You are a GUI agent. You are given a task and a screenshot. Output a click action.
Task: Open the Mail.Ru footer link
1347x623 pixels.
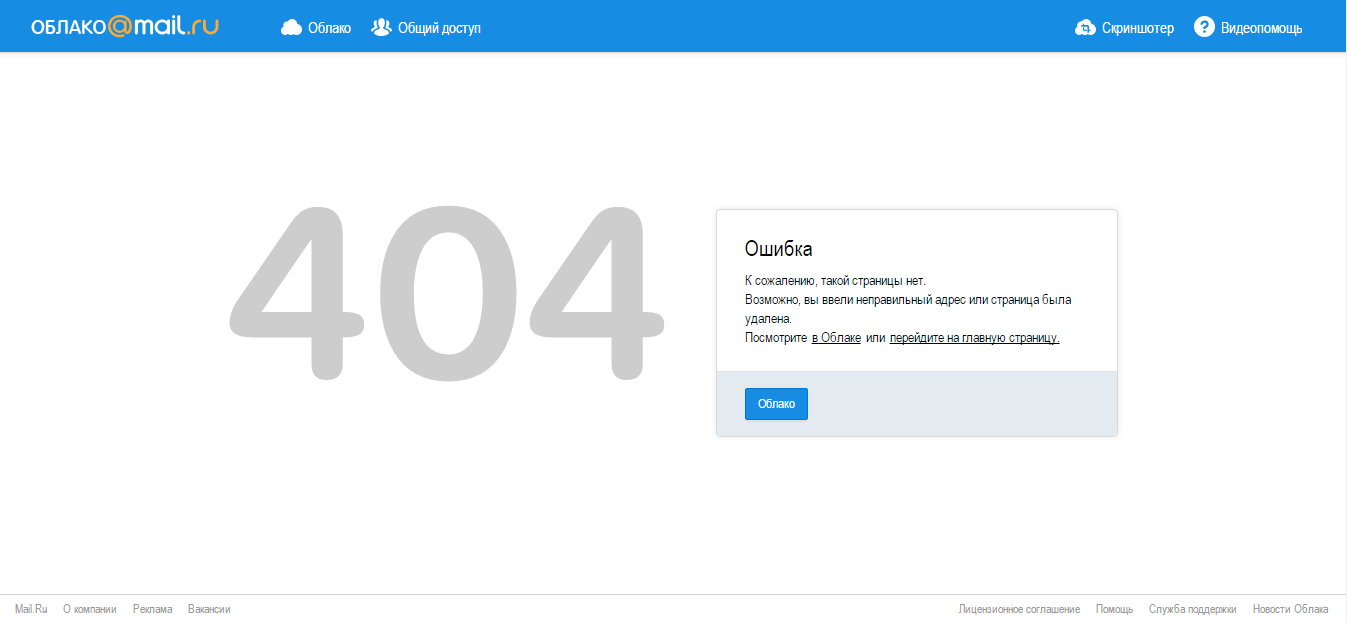point(31,609)
